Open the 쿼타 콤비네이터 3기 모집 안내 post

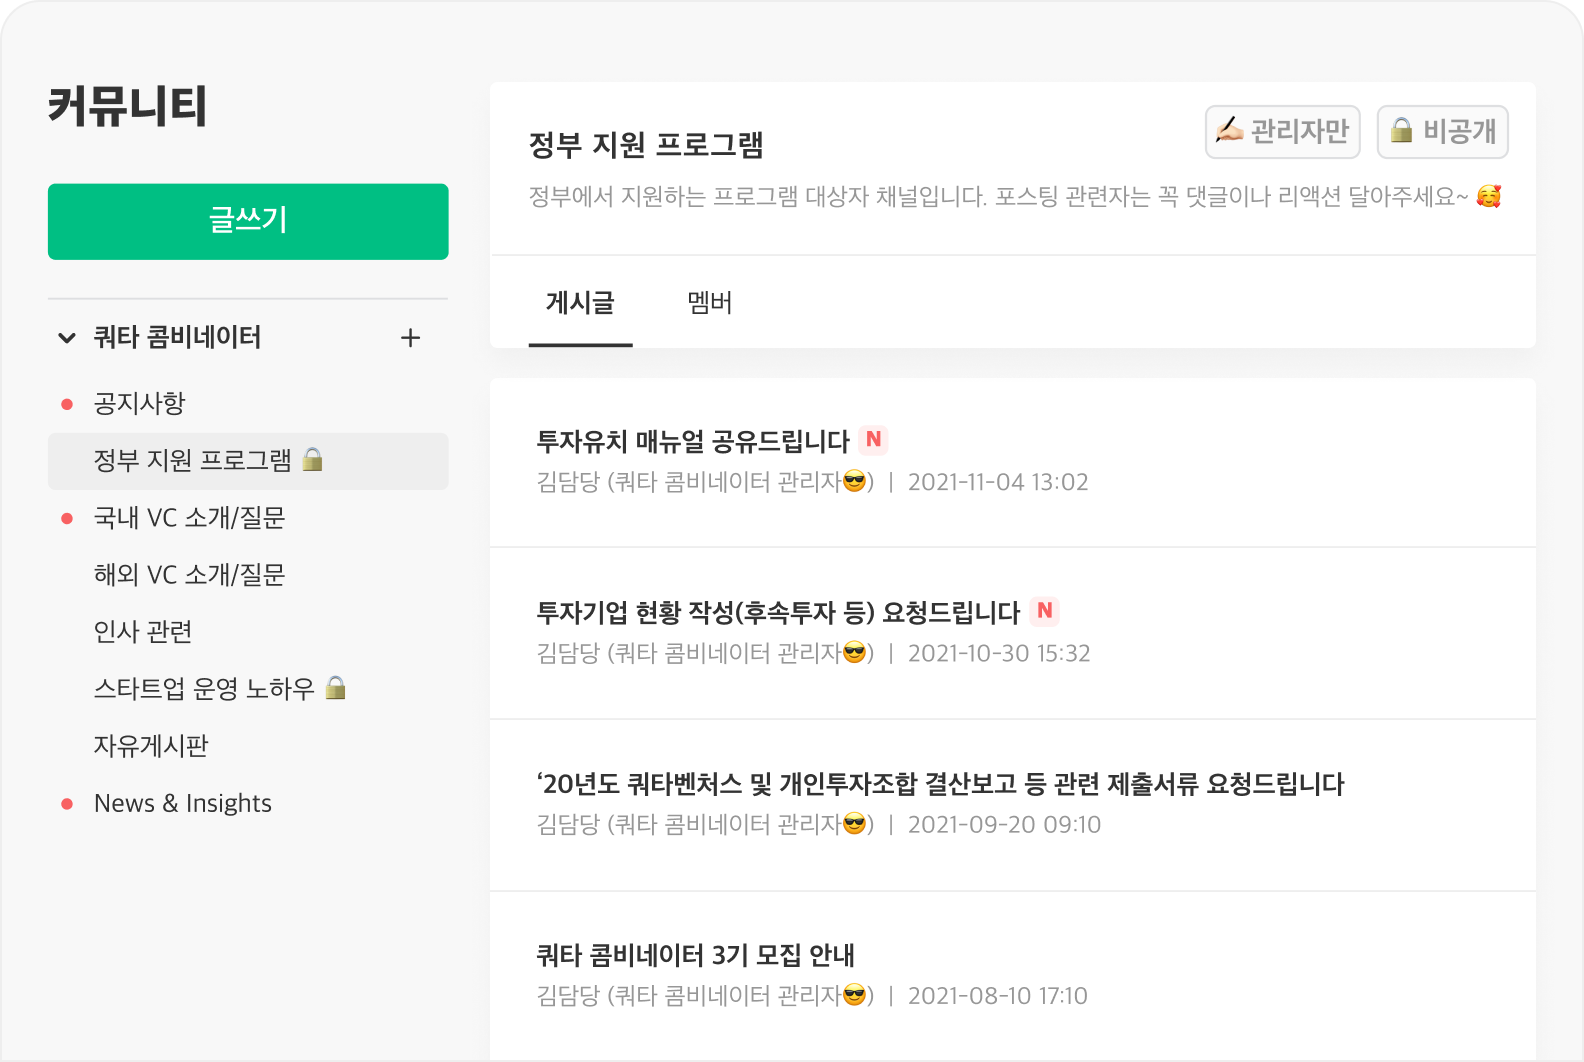pyautogui.click(x=695, y=955)
